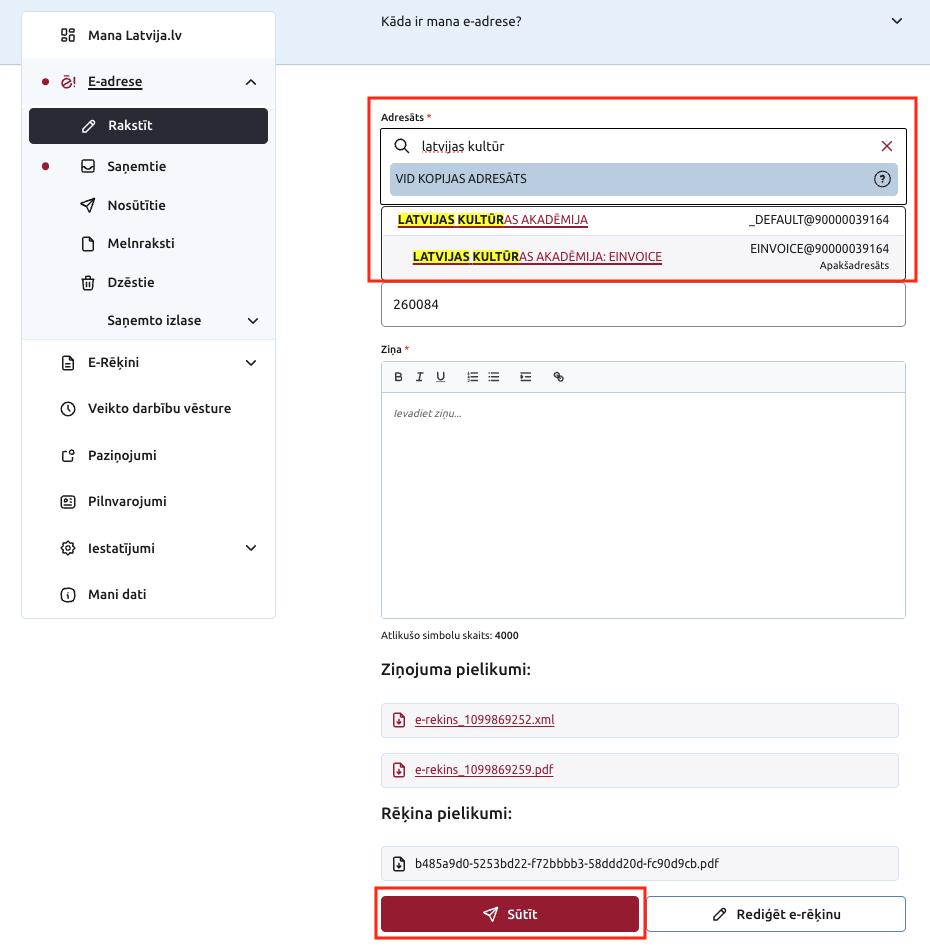Toggle underline in message toolbar
Image resolution: width=930 pixels, height=951 pixels.
(440, 377)
